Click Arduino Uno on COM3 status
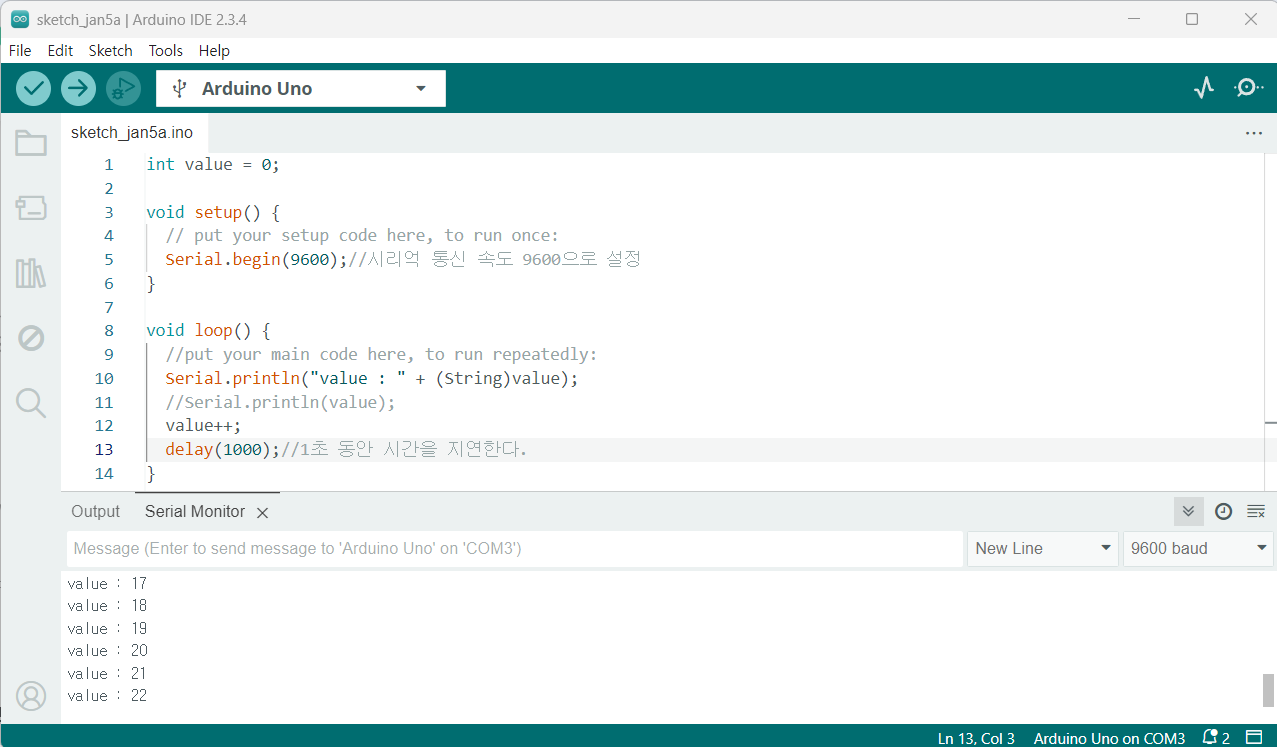 pyautogui.click(x=1109, y=738)
